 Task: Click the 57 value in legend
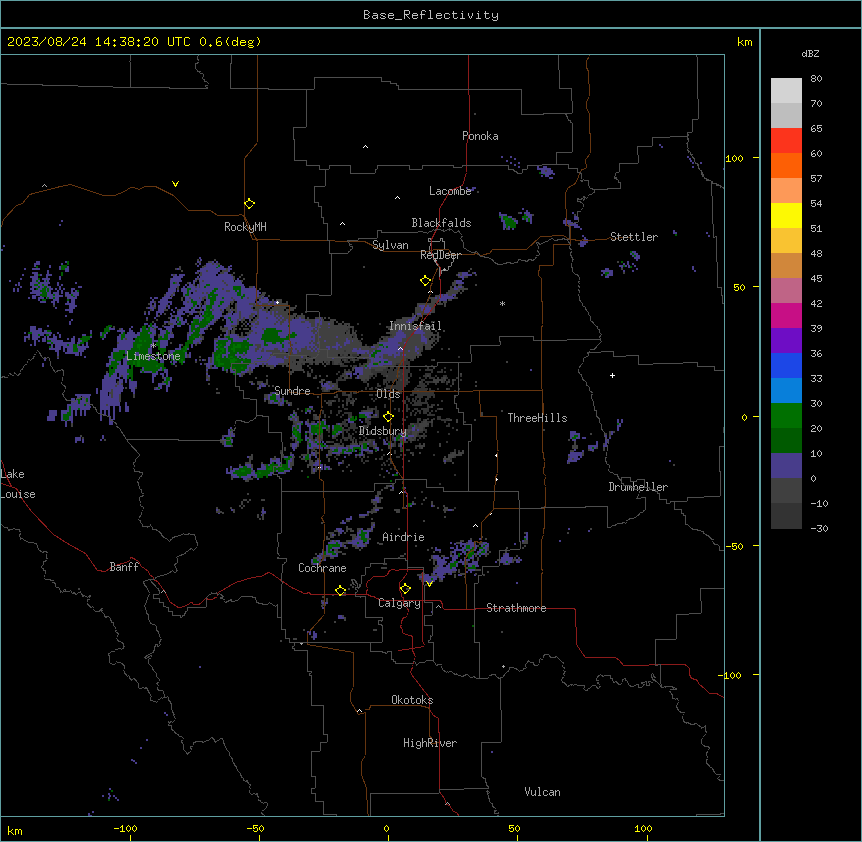click(x=816, y=178)
